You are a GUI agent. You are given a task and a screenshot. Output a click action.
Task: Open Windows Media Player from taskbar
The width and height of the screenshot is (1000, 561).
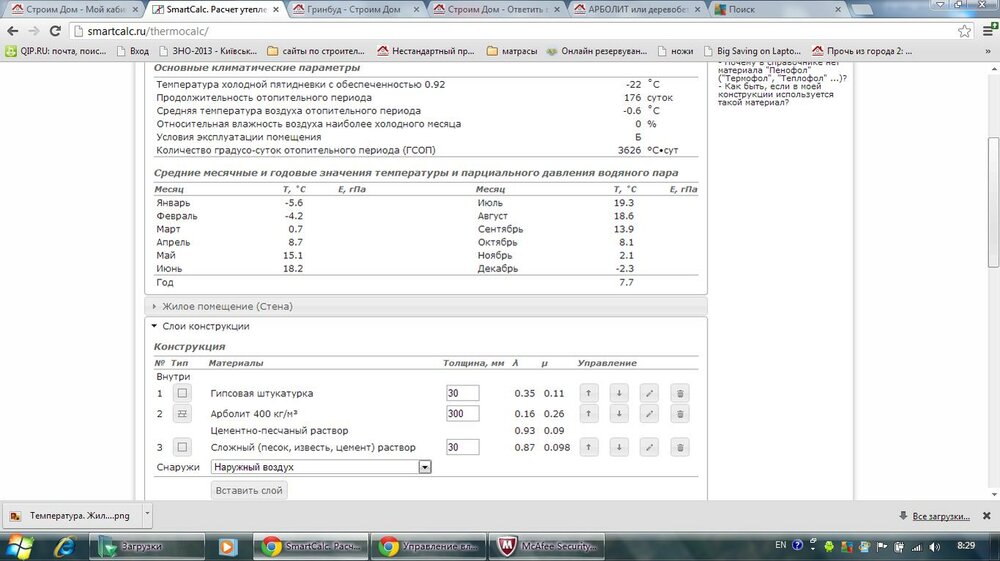click(x=228, y=546)
